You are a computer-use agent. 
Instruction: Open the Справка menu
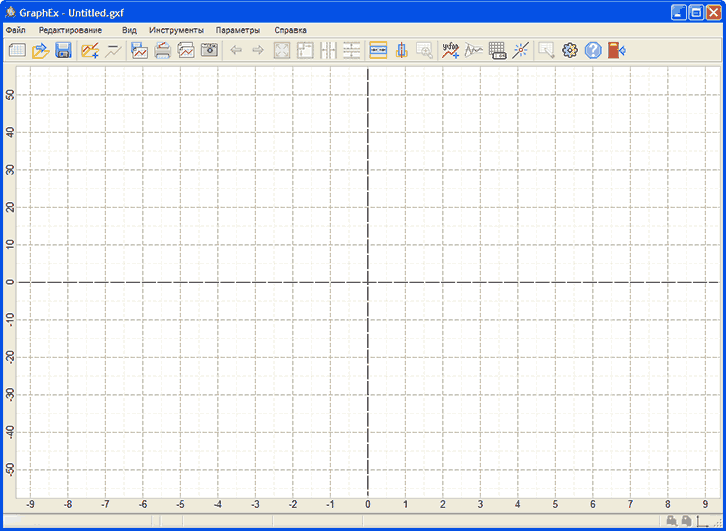pos(290,30)
